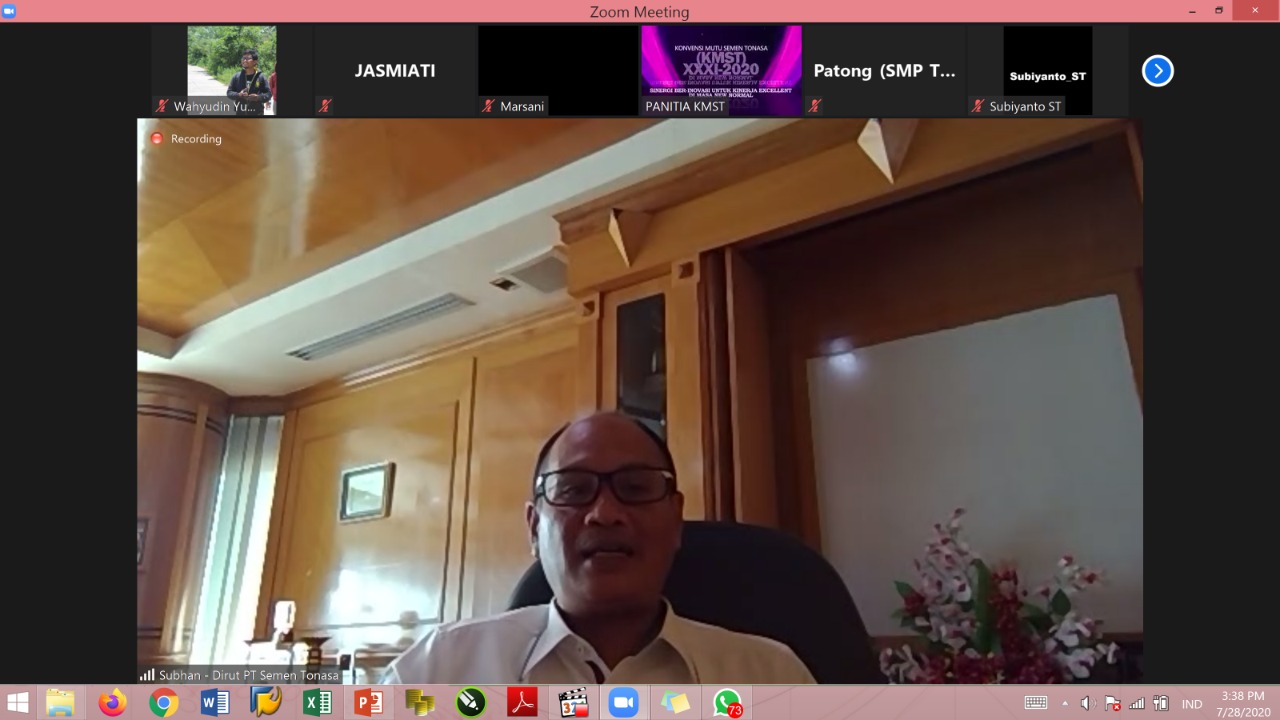
Task: Open Firefox from the taskbar
Action: click(x=112, y=703)
